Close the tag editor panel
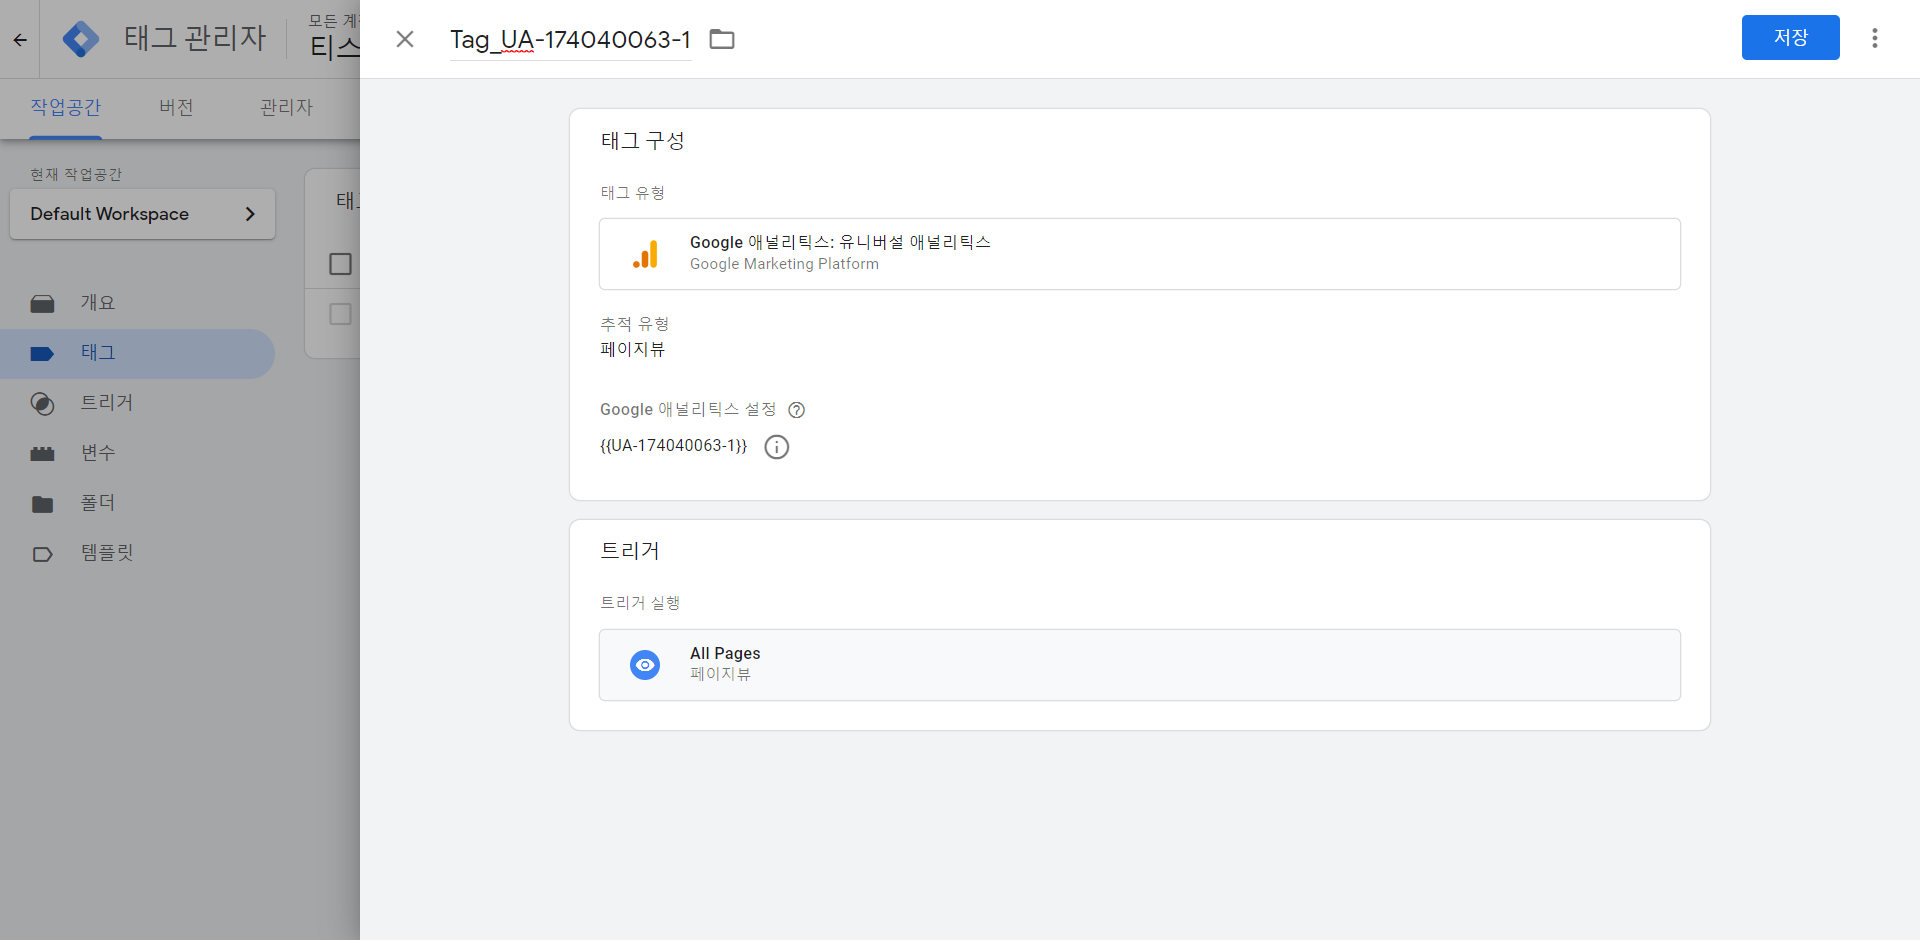The width and height of the screenshot is (1920, 940). (x=405, y=39)
